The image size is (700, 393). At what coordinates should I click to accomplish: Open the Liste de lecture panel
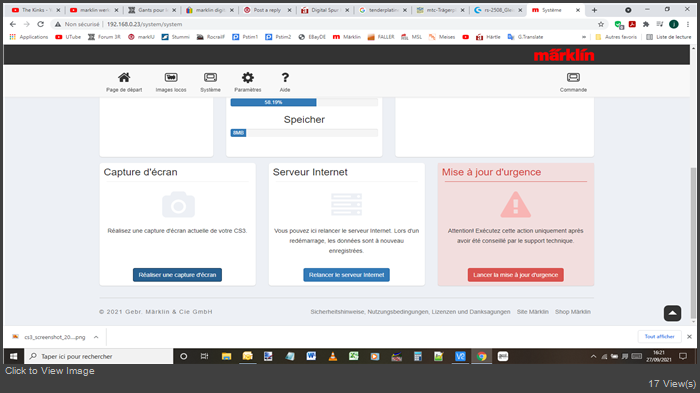point(669,37)
